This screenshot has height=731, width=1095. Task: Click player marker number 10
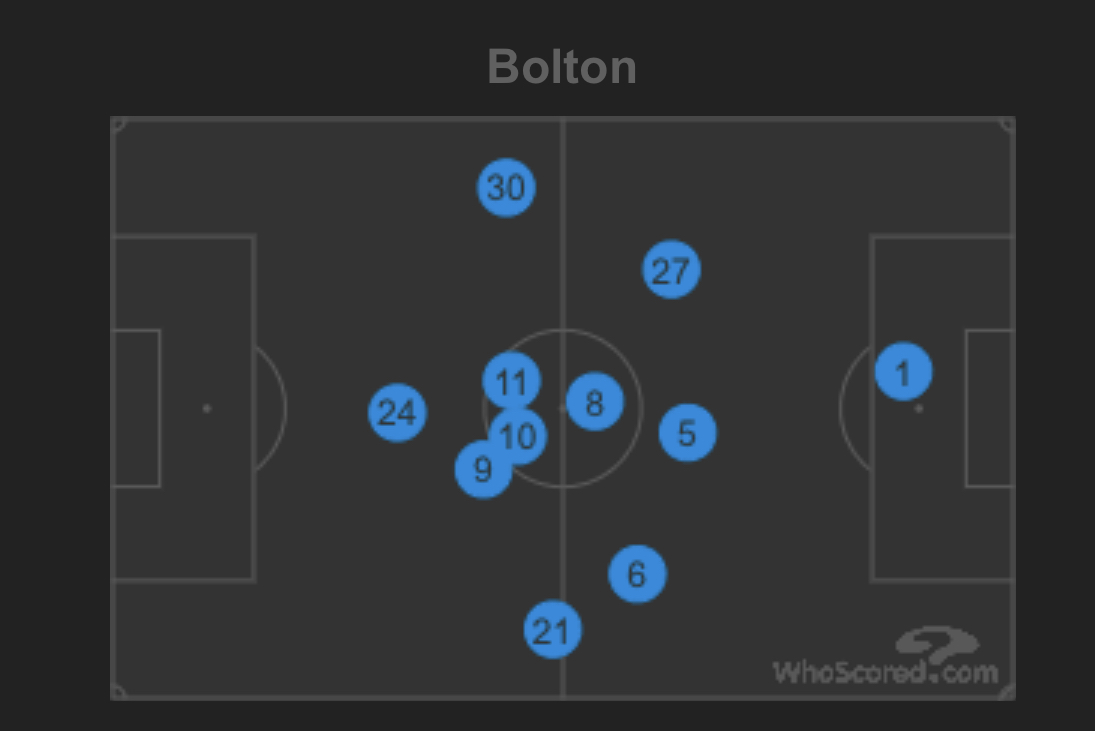518,436
